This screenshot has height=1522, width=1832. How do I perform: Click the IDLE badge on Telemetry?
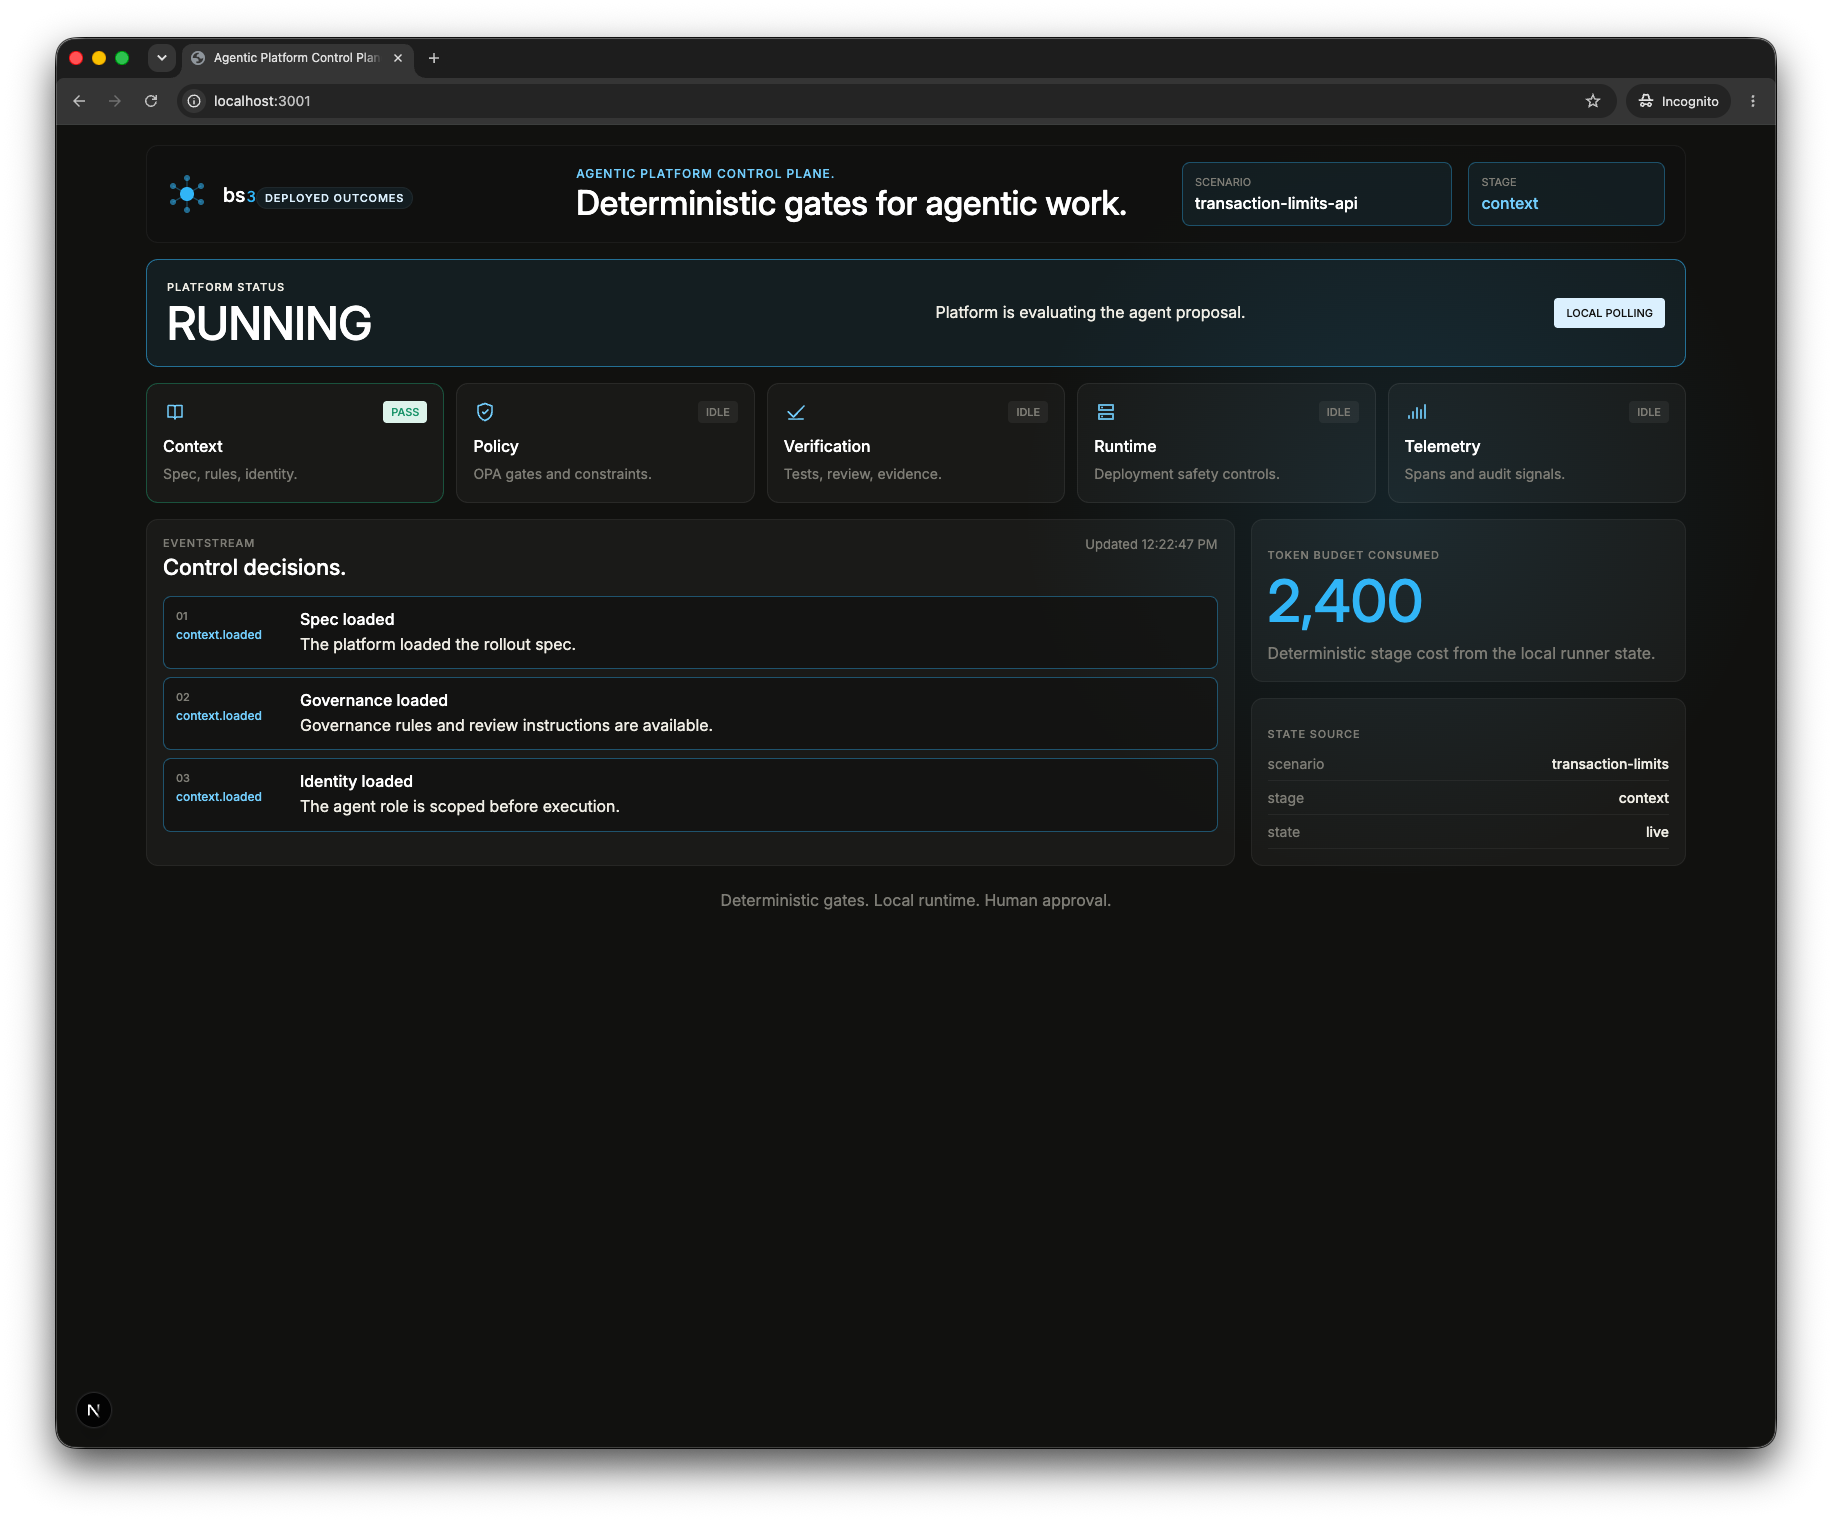click(x=1648, y=412)
